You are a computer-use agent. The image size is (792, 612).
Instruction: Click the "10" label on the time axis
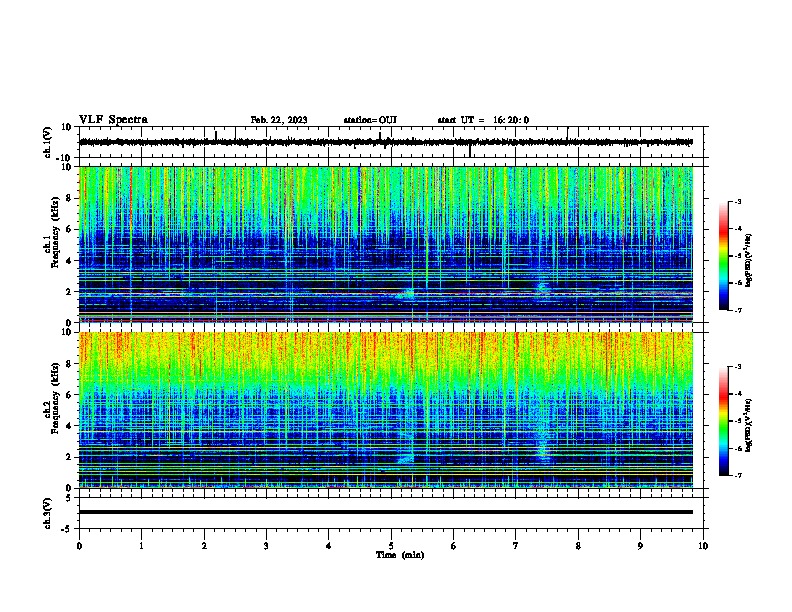(703, 546)
